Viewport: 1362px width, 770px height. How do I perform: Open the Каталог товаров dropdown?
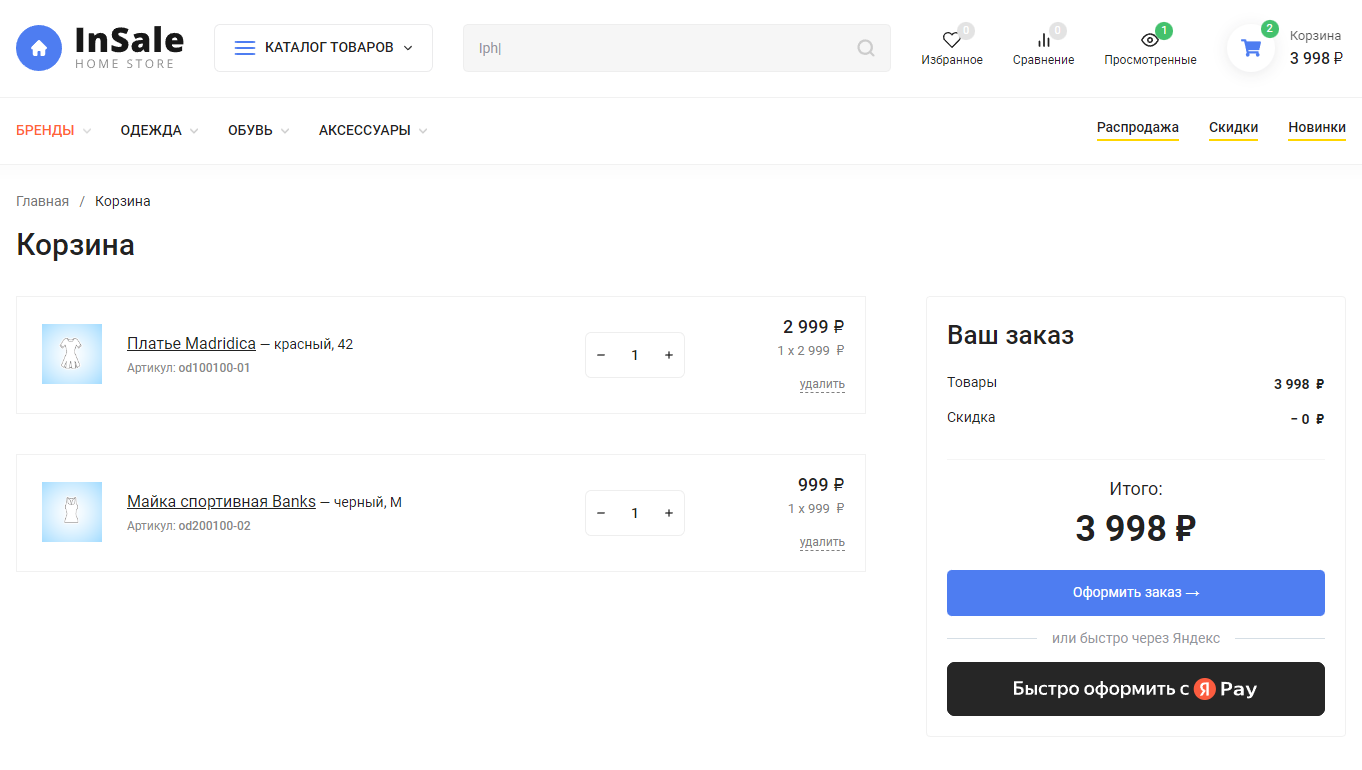point(323,48)
